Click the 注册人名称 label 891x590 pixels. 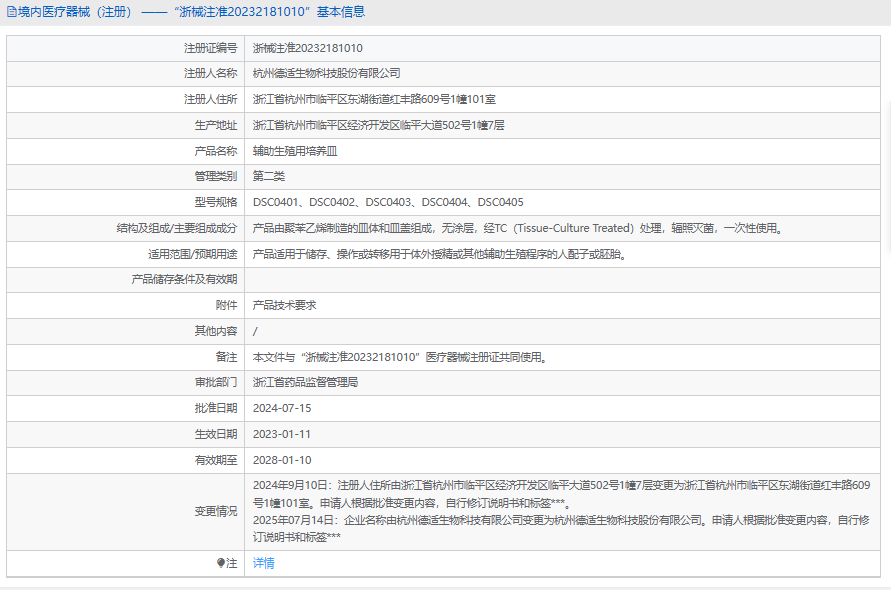(x=210, y=73)
